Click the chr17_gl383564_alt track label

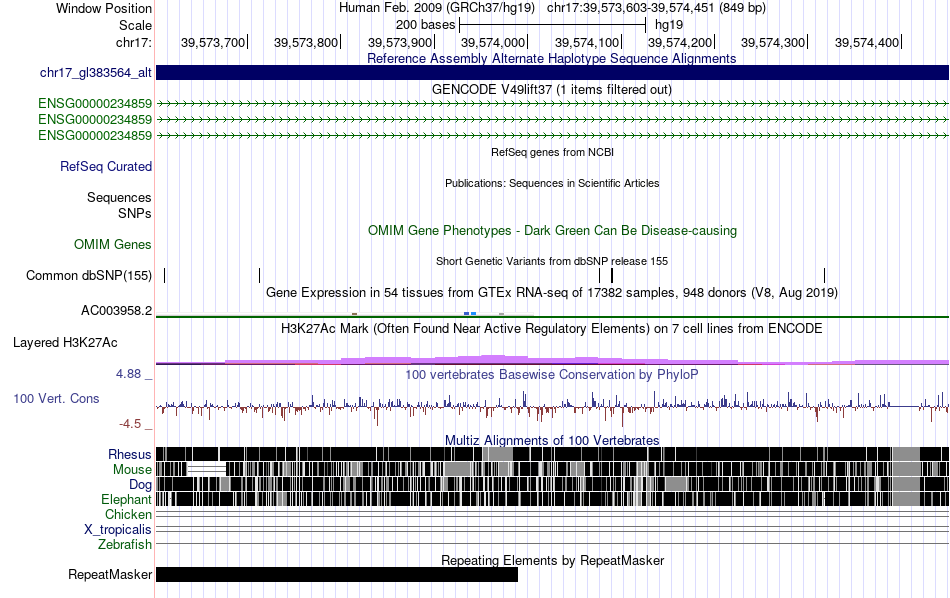tap(96, 73)
